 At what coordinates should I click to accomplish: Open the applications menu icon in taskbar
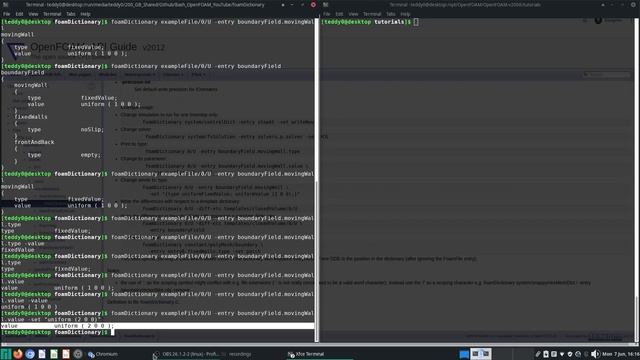pos(6,354)
